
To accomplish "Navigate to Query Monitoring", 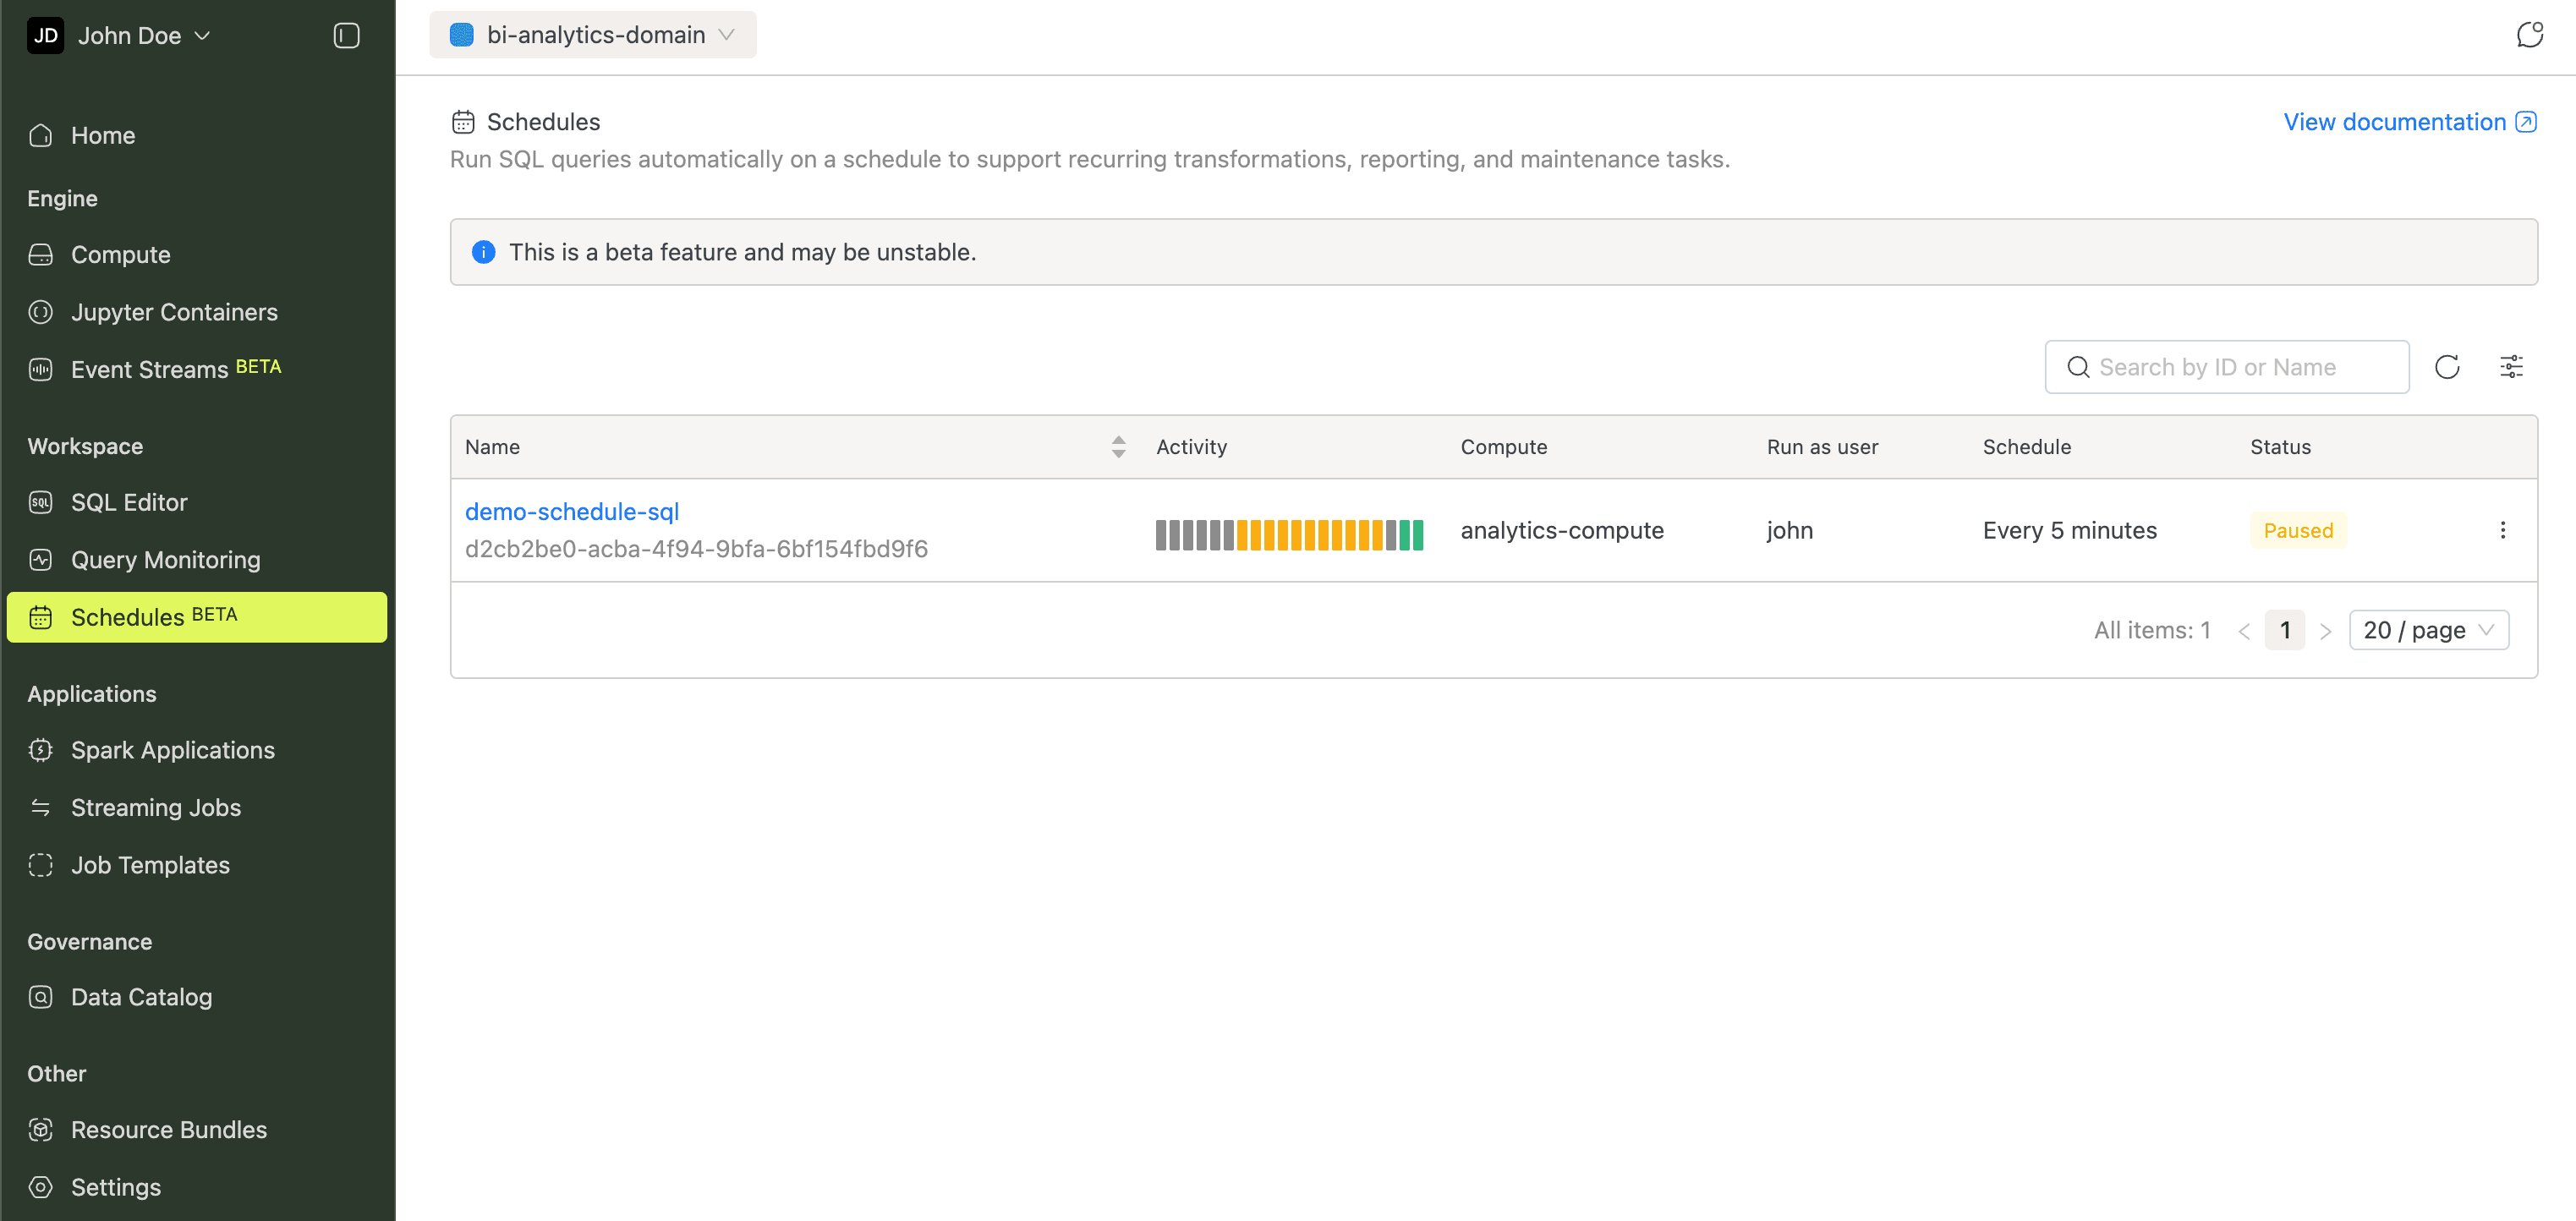I will (x=165, y=560).
